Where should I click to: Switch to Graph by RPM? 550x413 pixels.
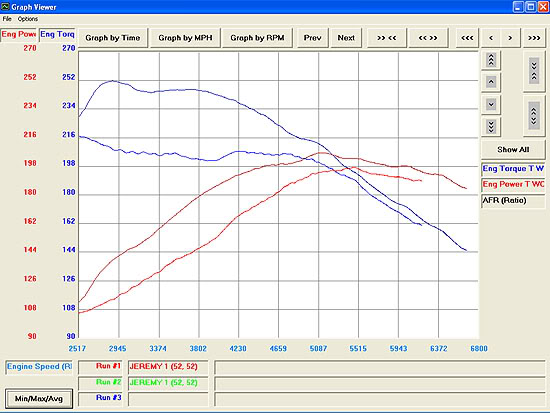257,38
